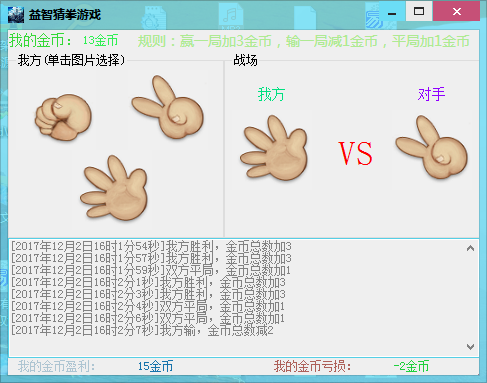Choose the scissors hand image
Viewport: 487px width, 383px height.
(x=168, y=107)
